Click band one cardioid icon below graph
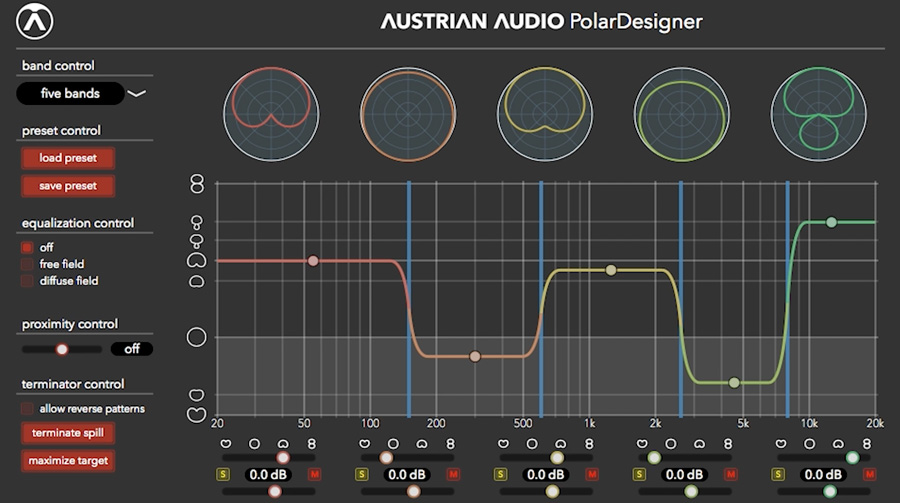Screen dimensions: 900x503 (283, 444)
